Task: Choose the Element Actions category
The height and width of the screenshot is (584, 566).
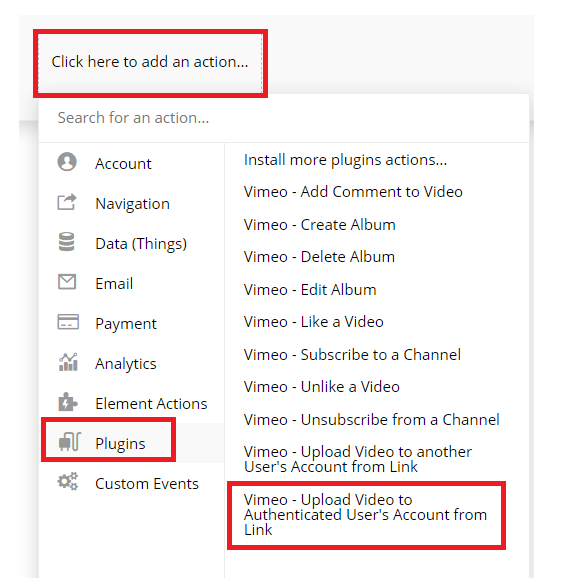Action: point(132,403)
